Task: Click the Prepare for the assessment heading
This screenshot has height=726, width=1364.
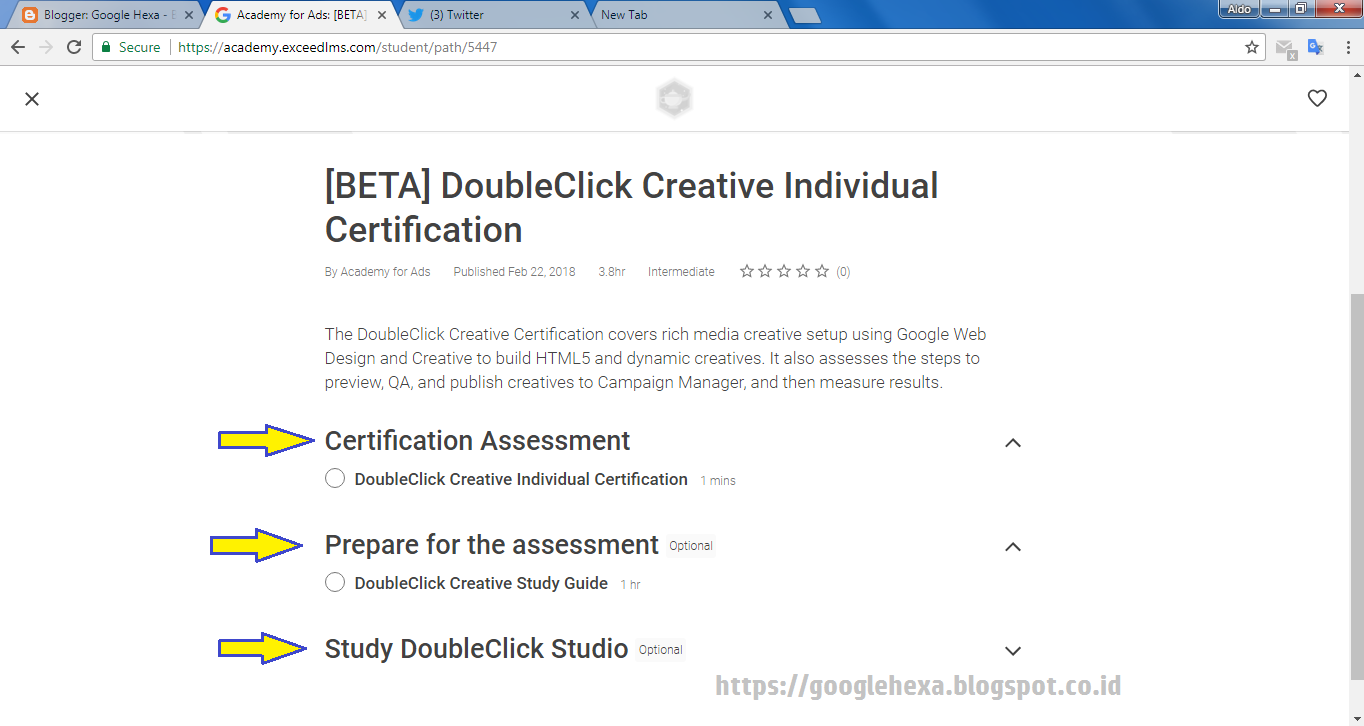Action: click(491, 545)
